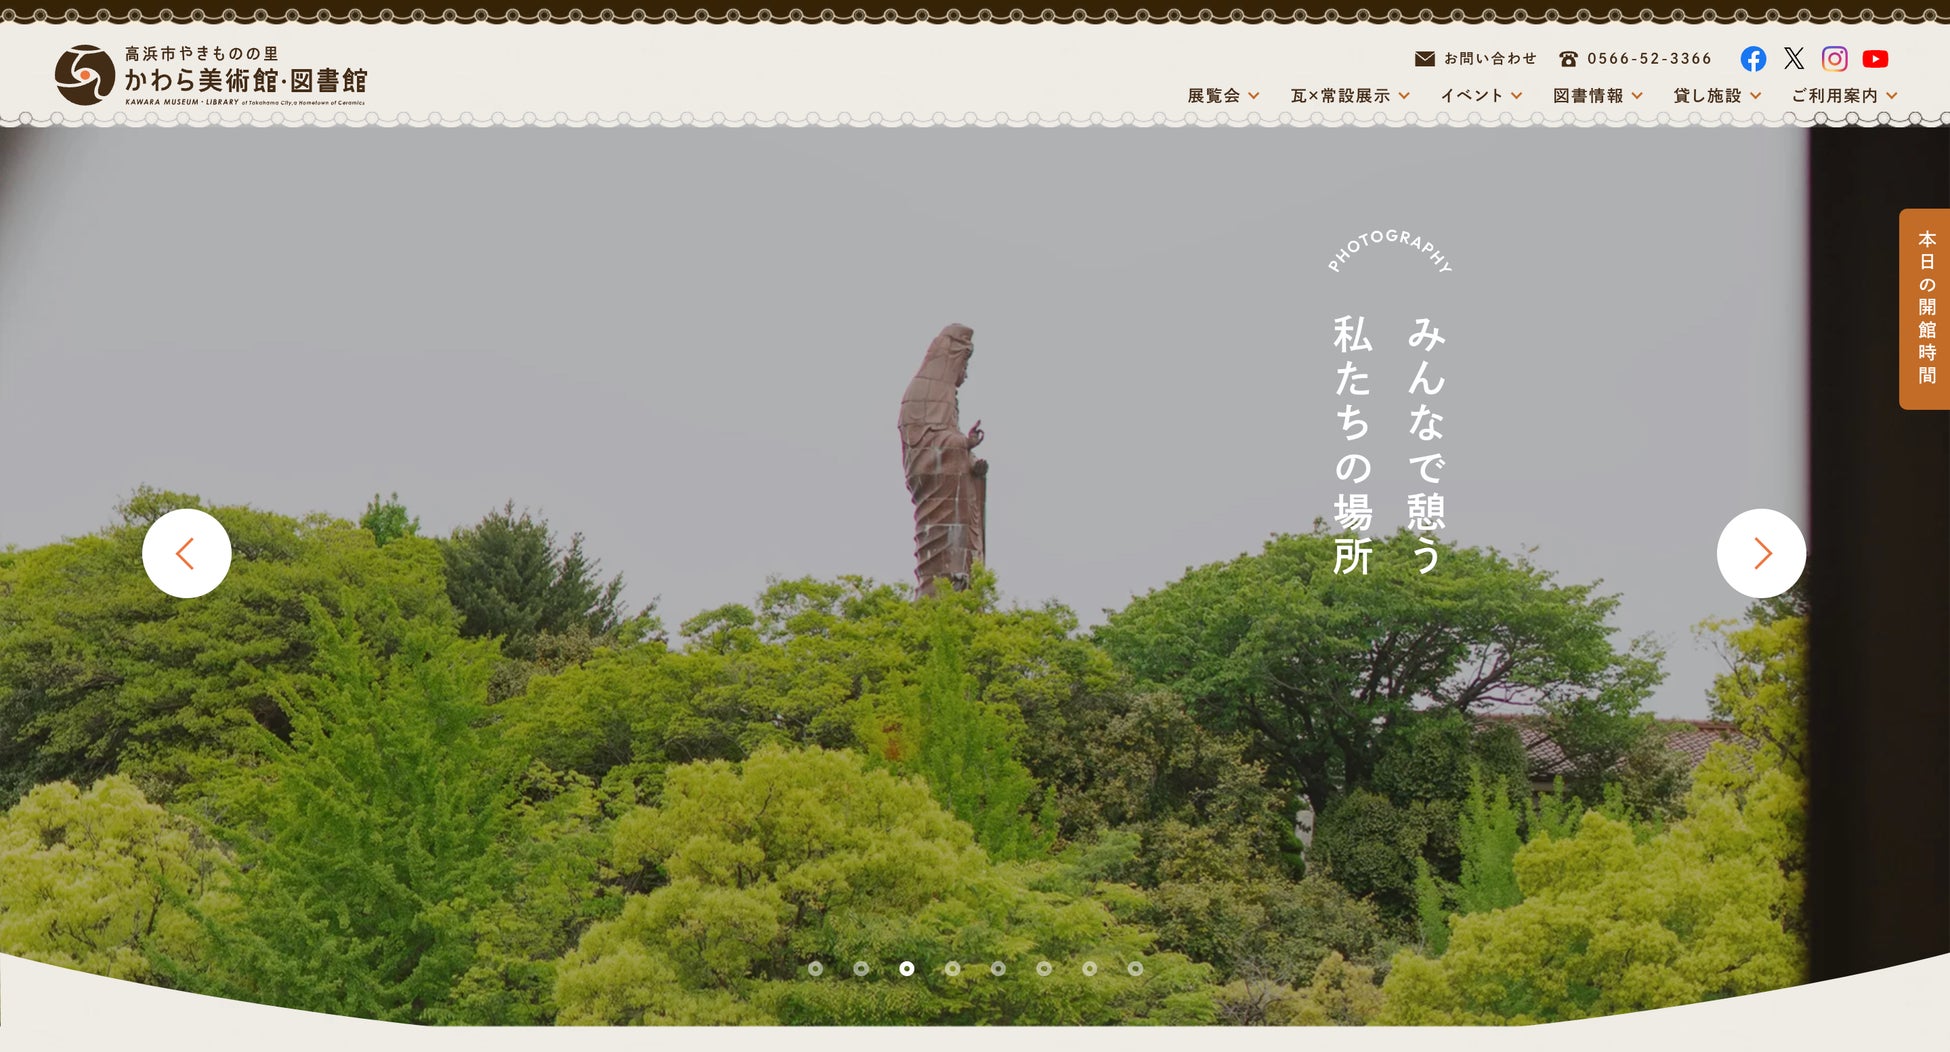
Task: Open the 展覧会 menu item
Action: point(1214,96)
